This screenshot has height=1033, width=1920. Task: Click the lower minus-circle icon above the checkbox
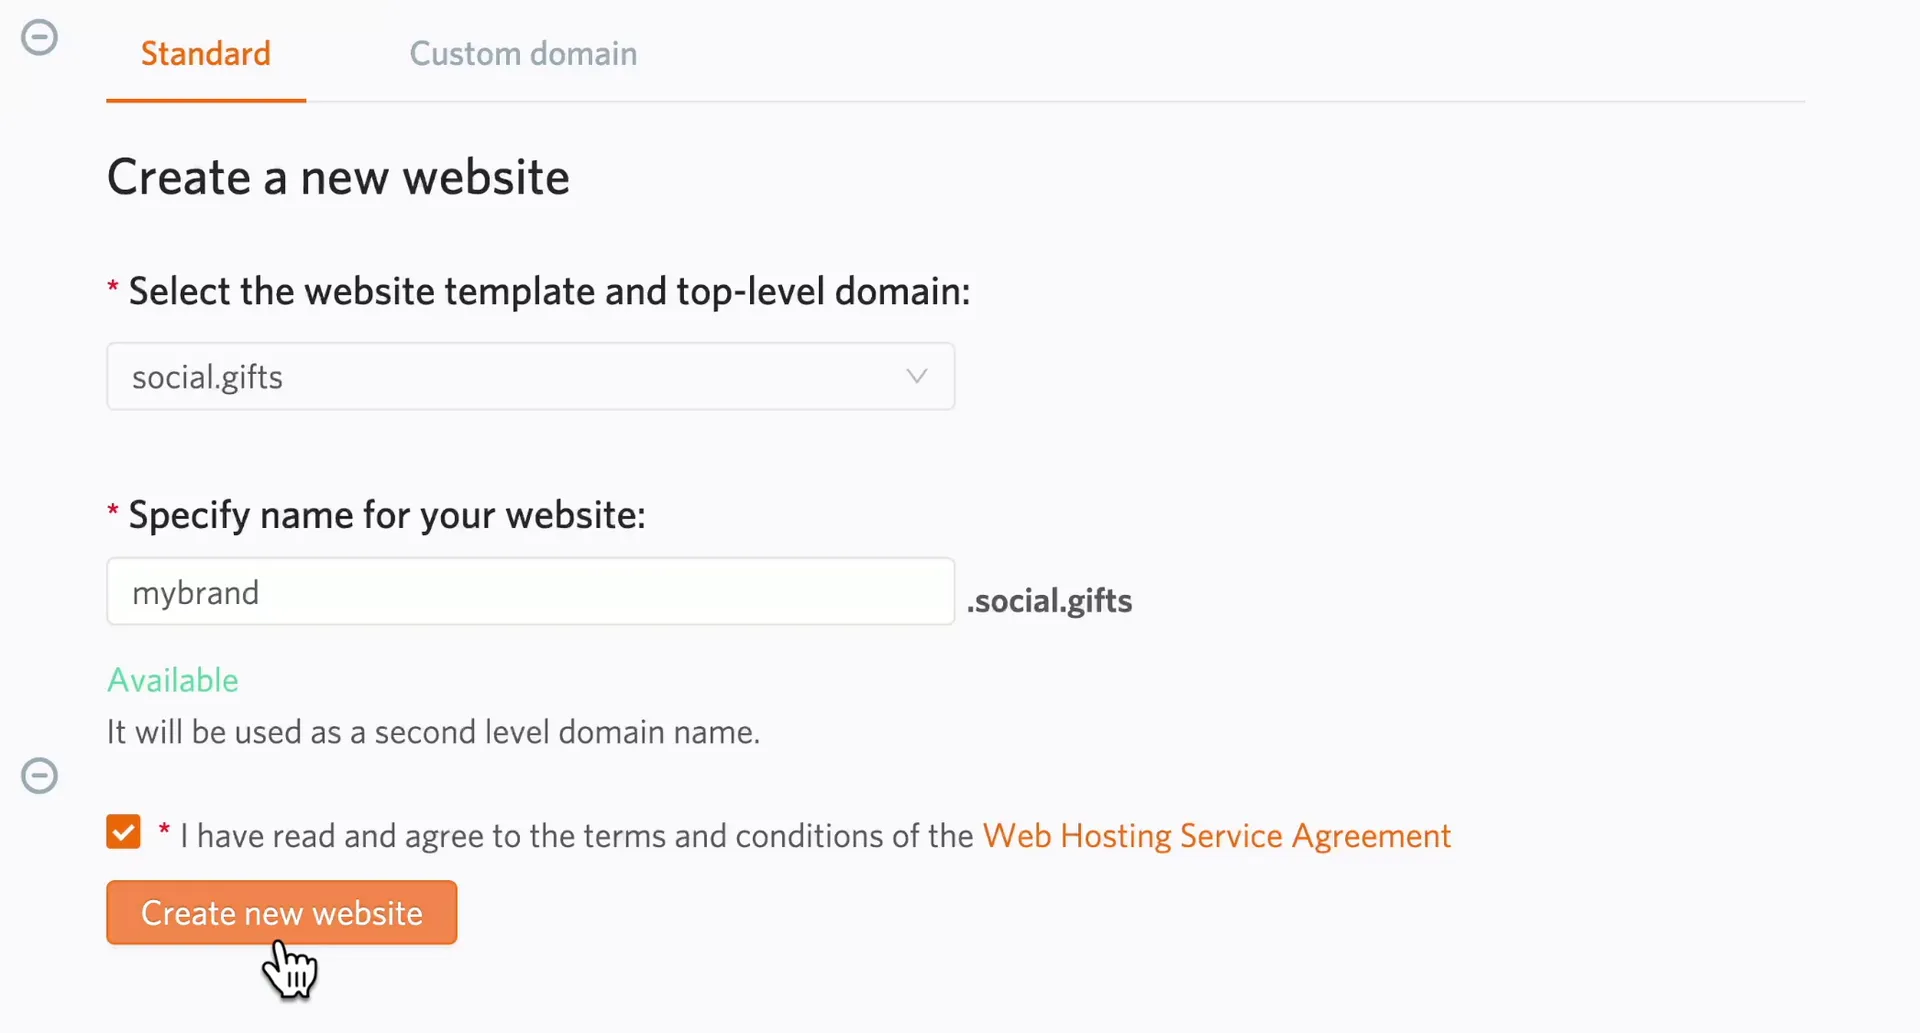tap(40, 776)
